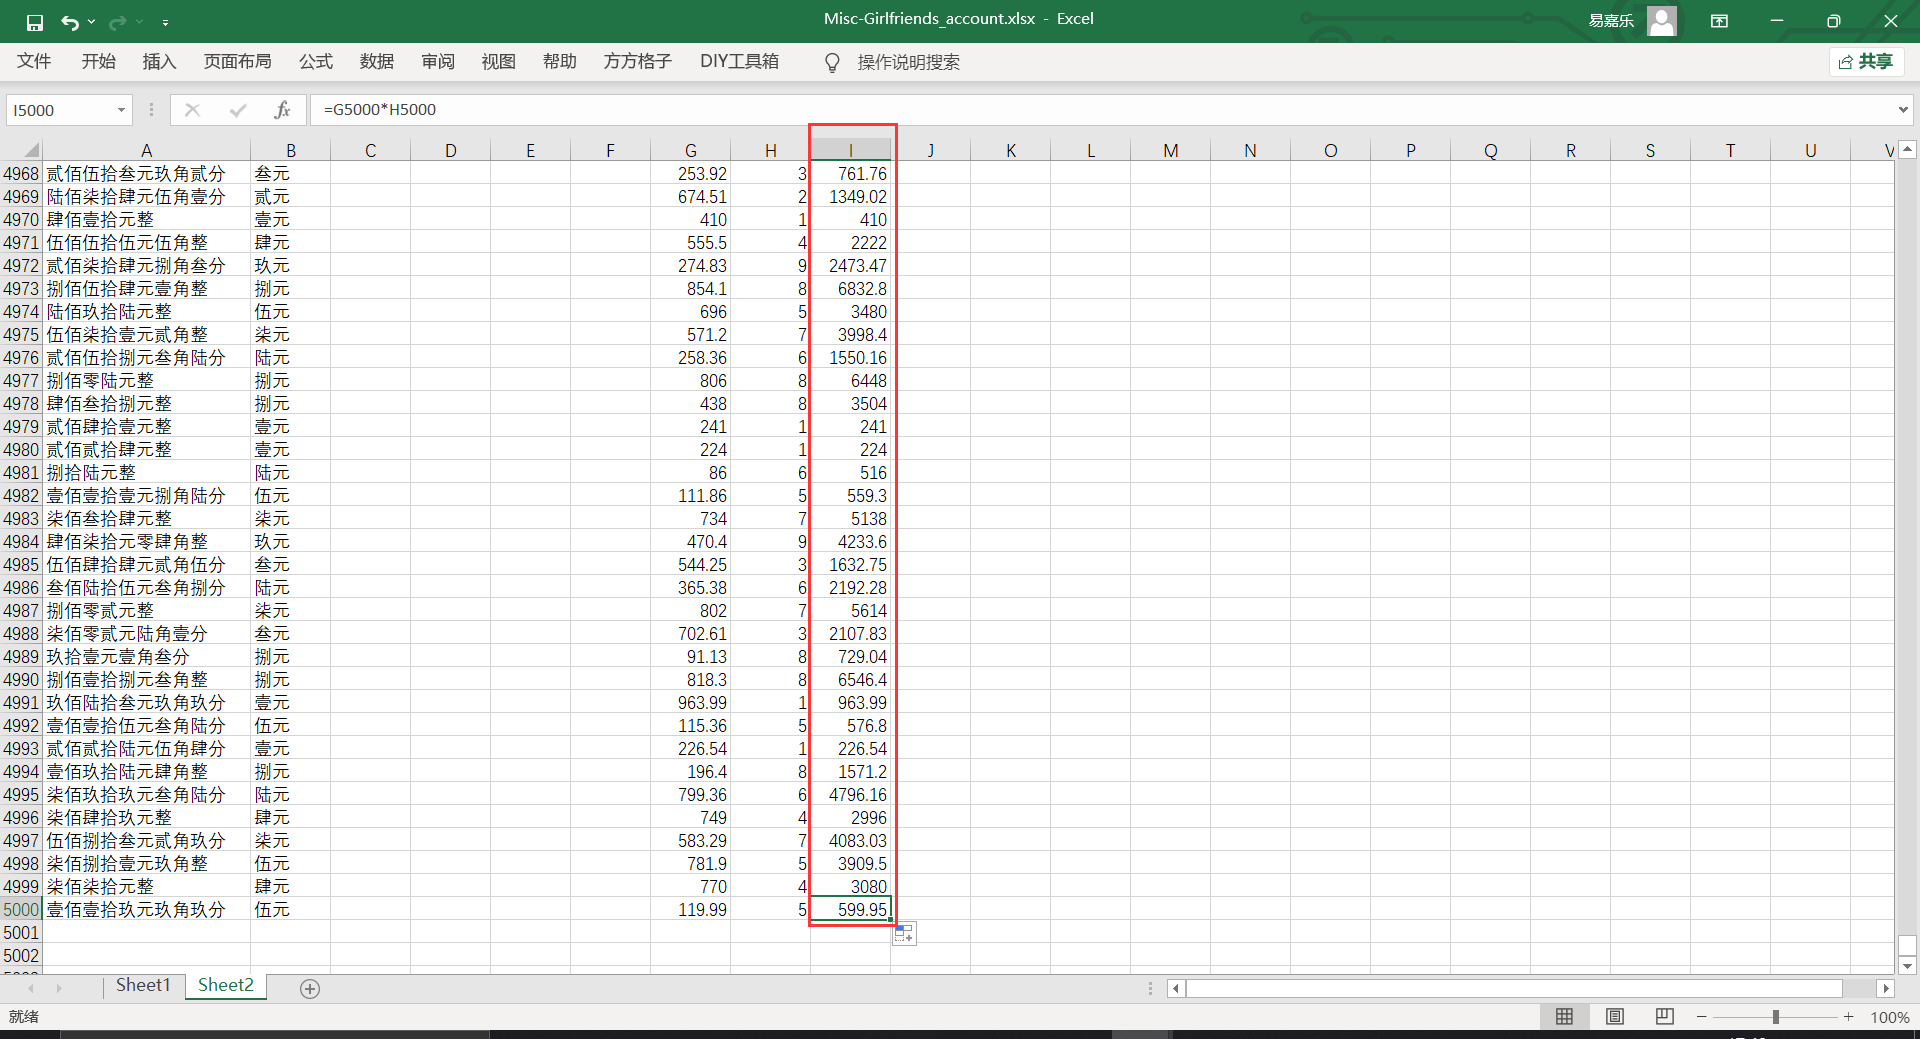Click the Save icon in the quick access toolbar
This screenshot has height=1039, width=1920.
coord(35,22)
